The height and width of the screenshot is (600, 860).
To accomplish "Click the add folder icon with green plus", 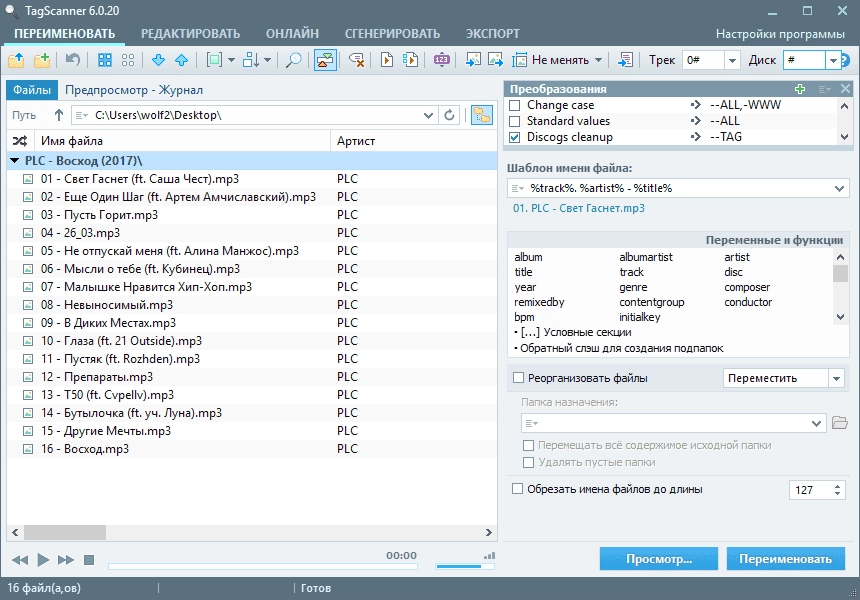I will (42, 60).
